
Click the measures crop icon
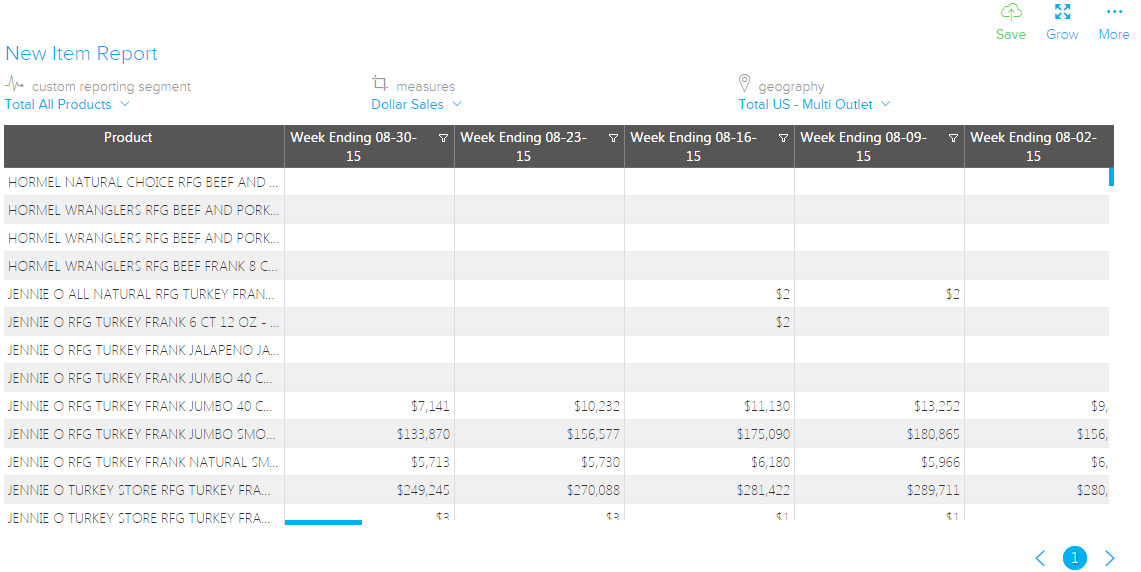pos(380,83)
